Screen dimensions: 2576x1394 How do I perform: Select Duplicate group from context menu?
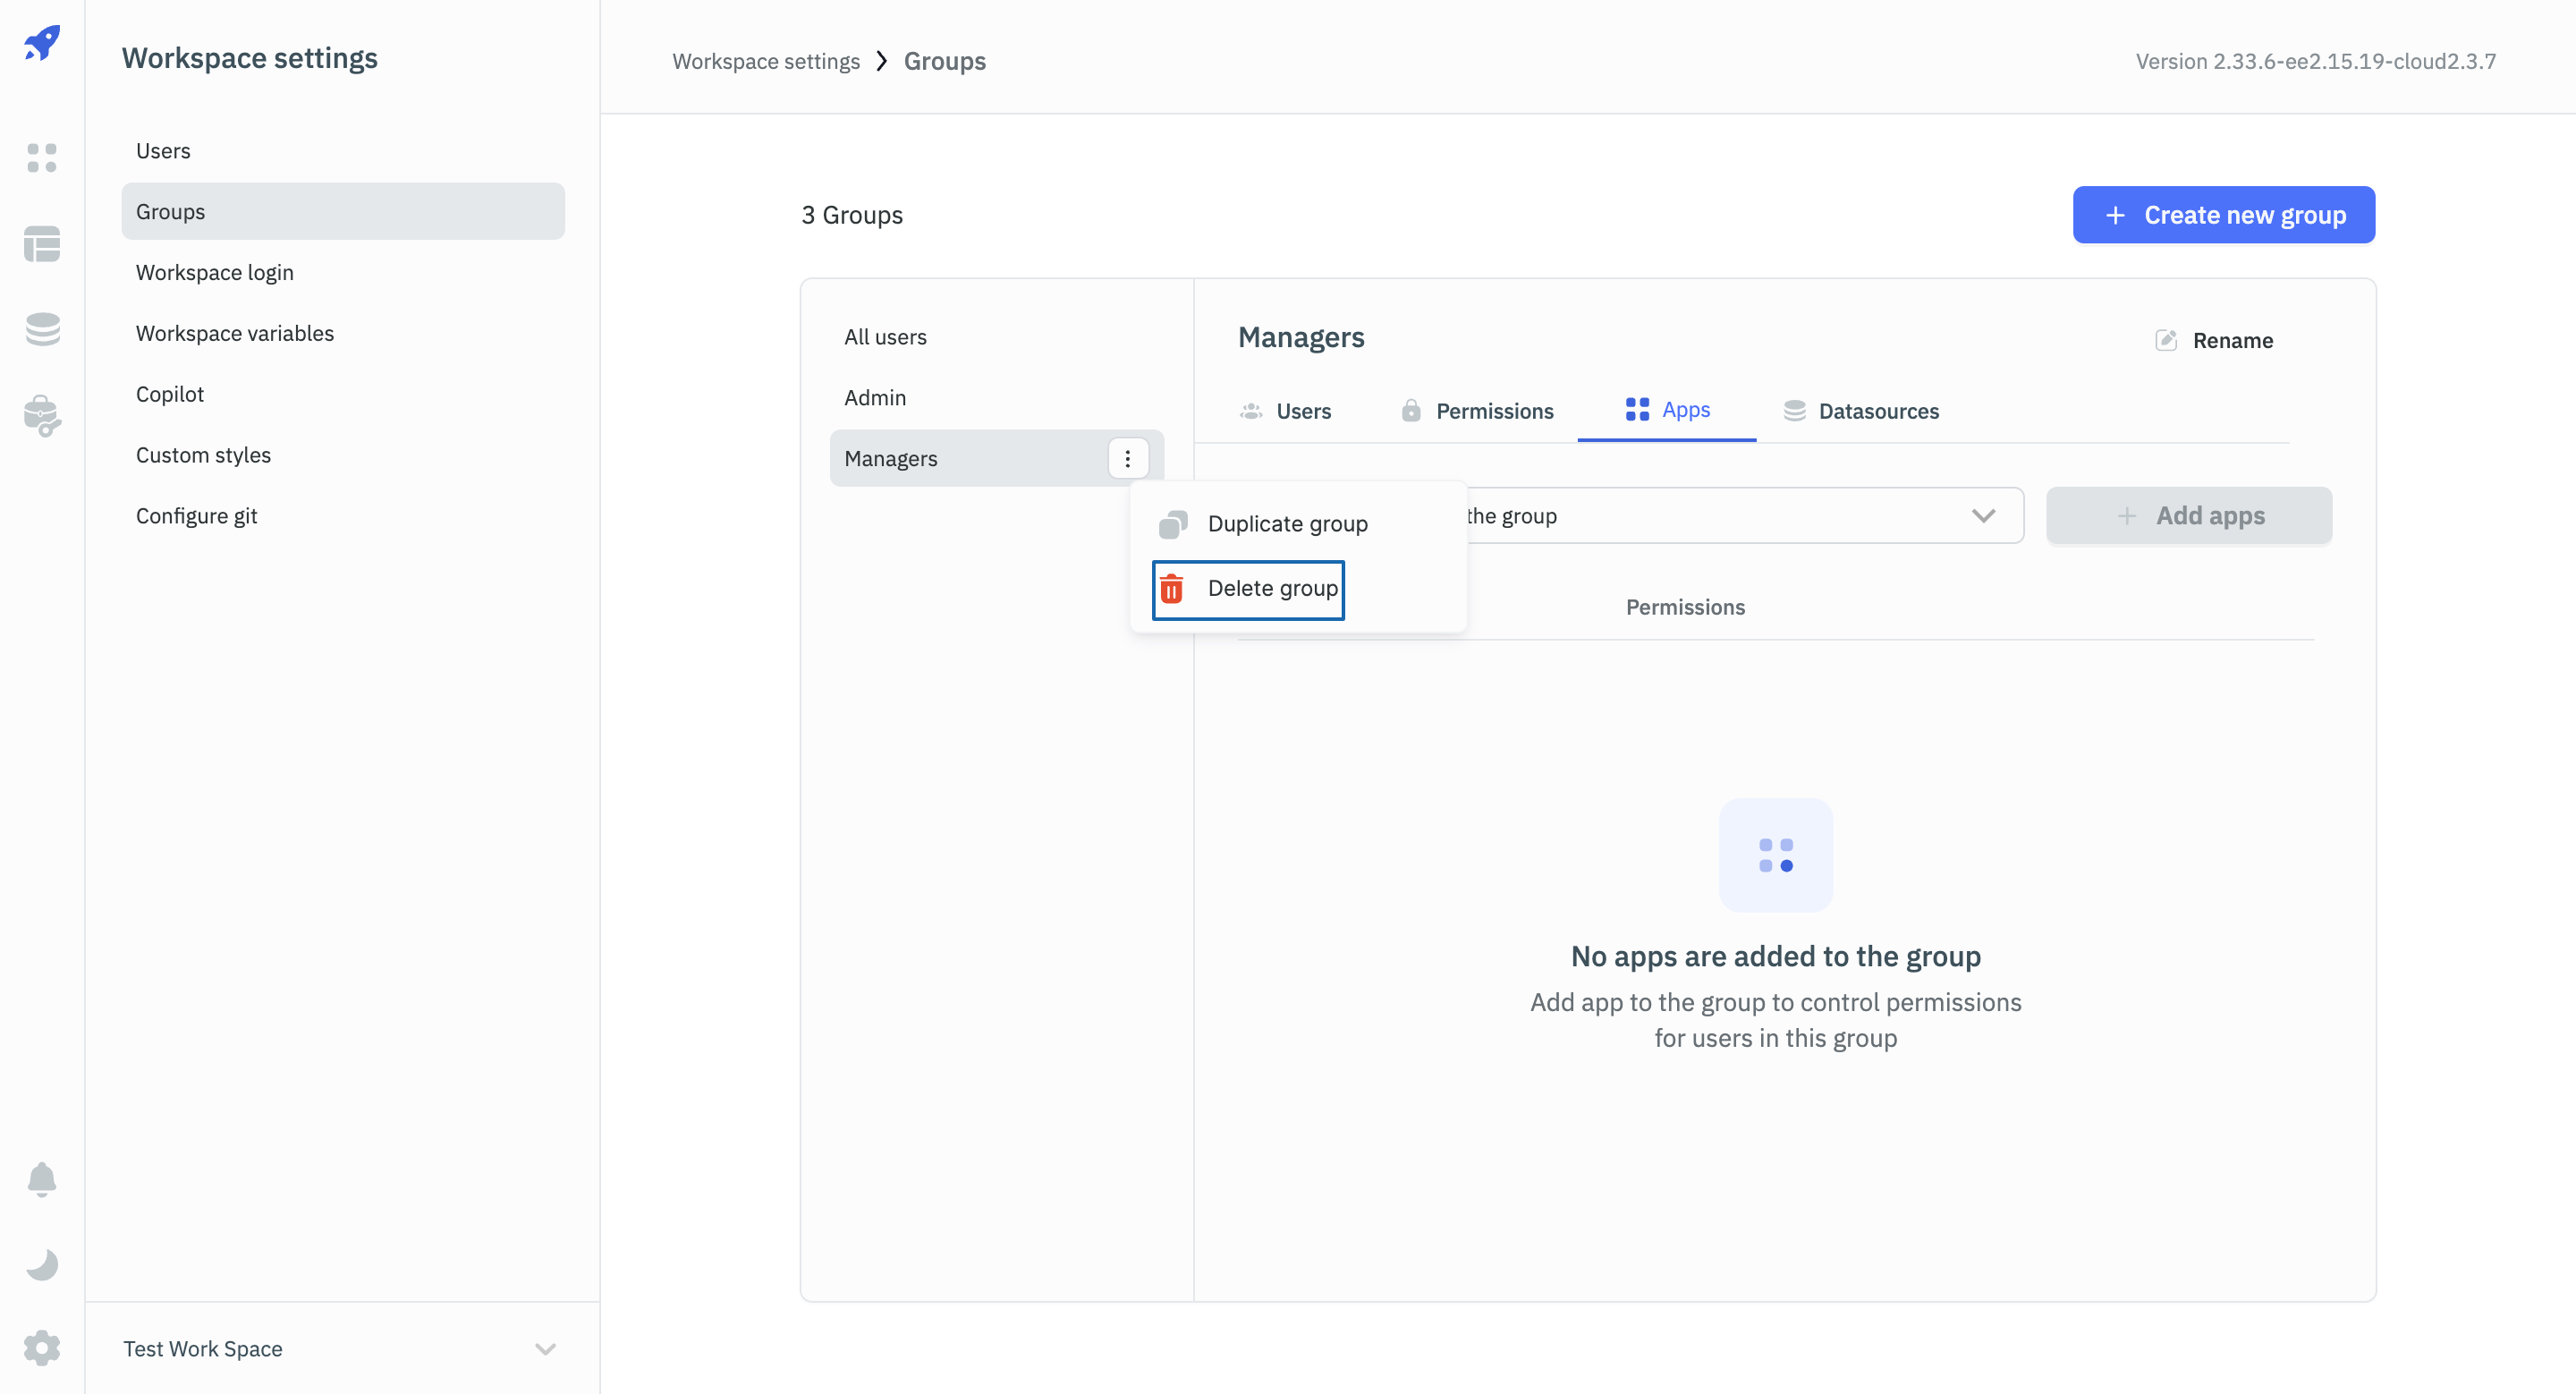1287,522
